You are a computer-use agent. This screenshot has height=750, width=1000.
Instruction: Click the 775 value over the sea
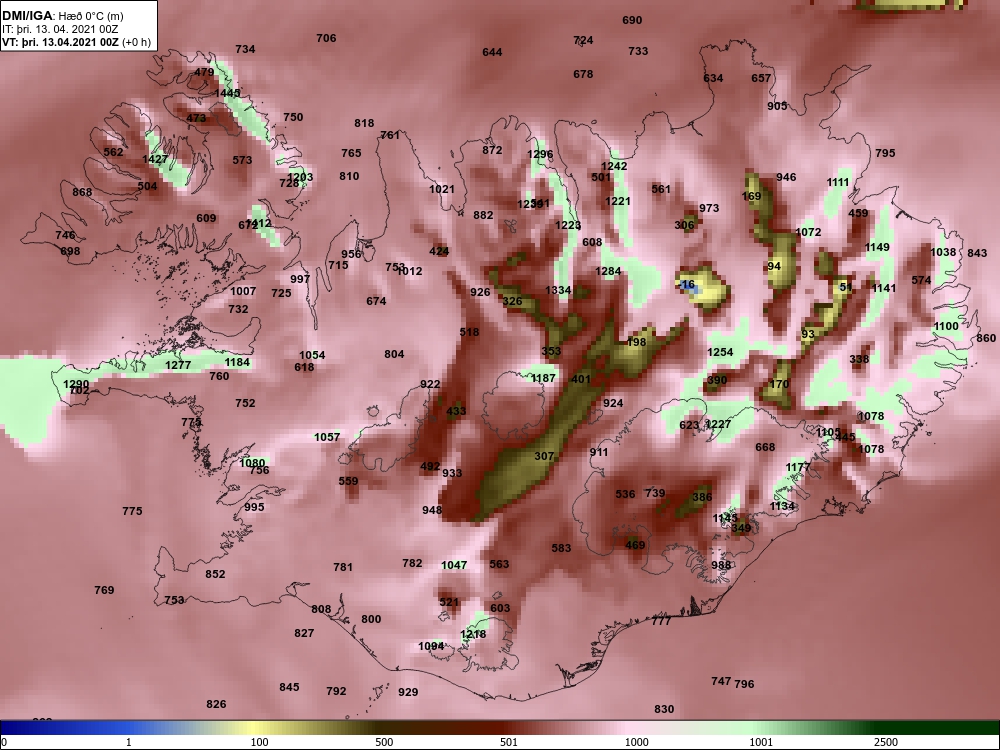[x=132, y=511]
